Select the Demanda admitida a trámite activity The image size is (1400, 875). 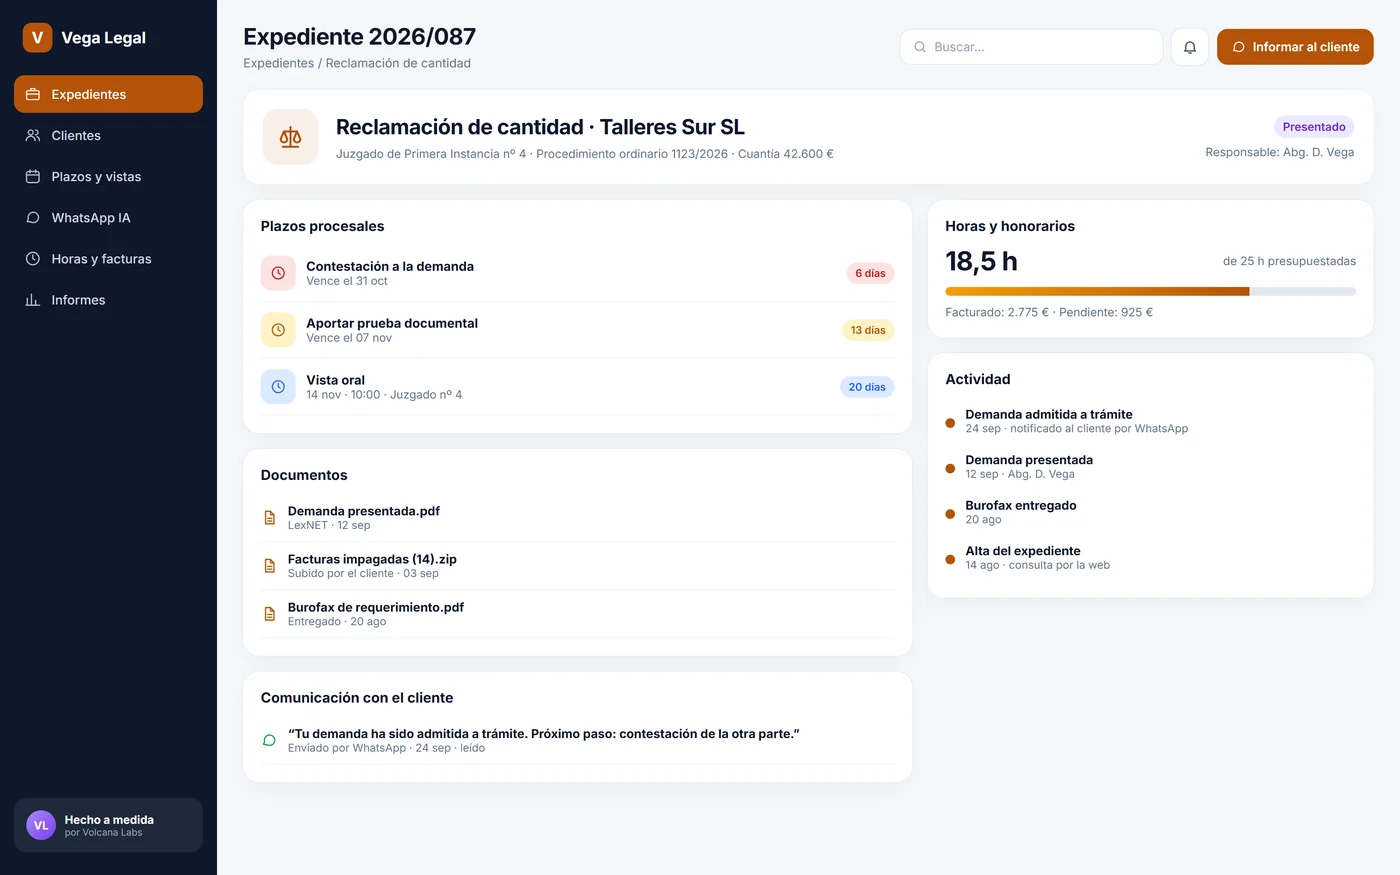coord(1150,421)
